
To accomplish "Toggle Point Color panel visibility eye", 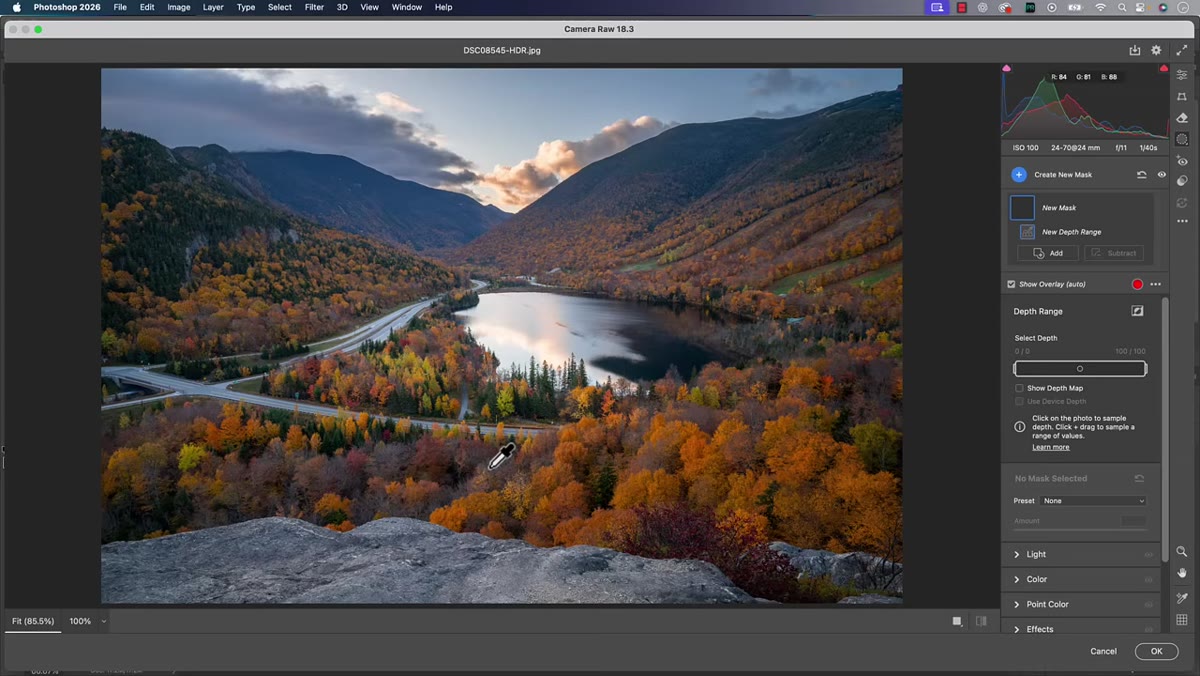I will [x=1149, y=604].
